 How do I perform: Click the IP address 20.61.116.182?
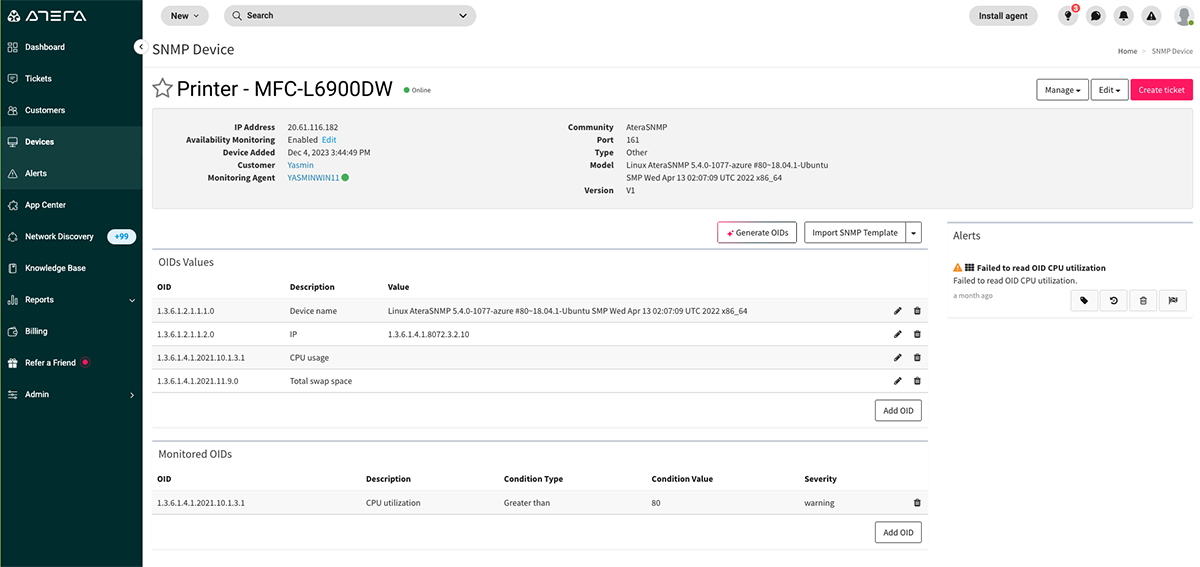click(x=312, y=127)
